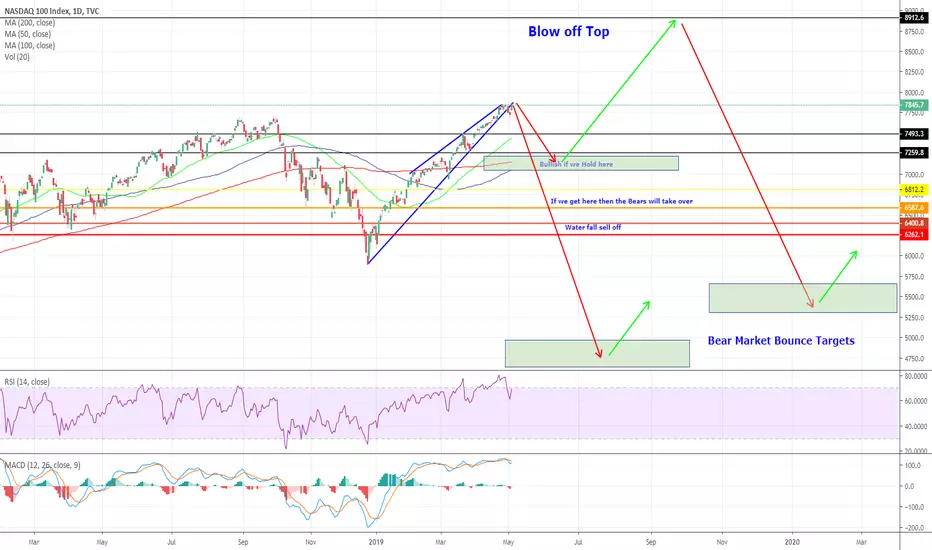Image resolution: width=932 pixels, height=550 pixels.
Task: Click the 6400.8 price level label
Action: click(914, 224)
